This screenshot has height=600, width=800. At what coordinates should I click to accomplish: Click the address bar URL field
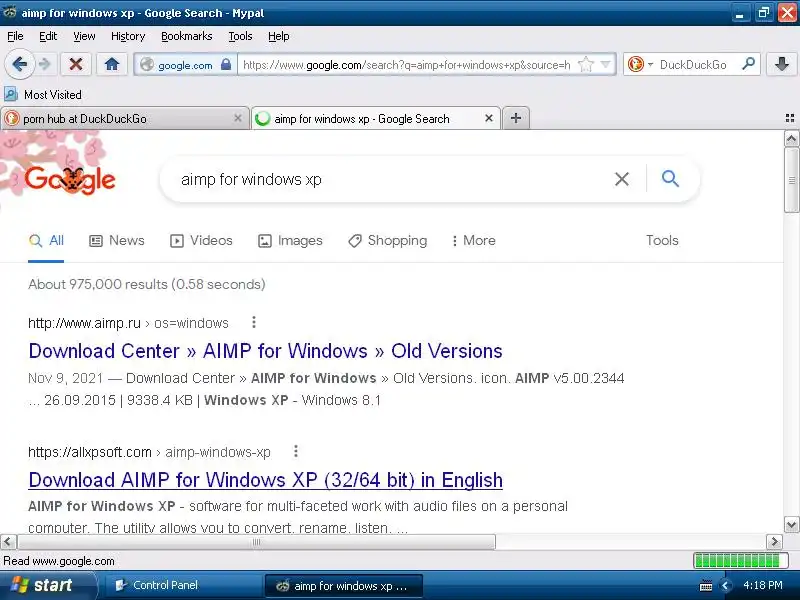406,65
